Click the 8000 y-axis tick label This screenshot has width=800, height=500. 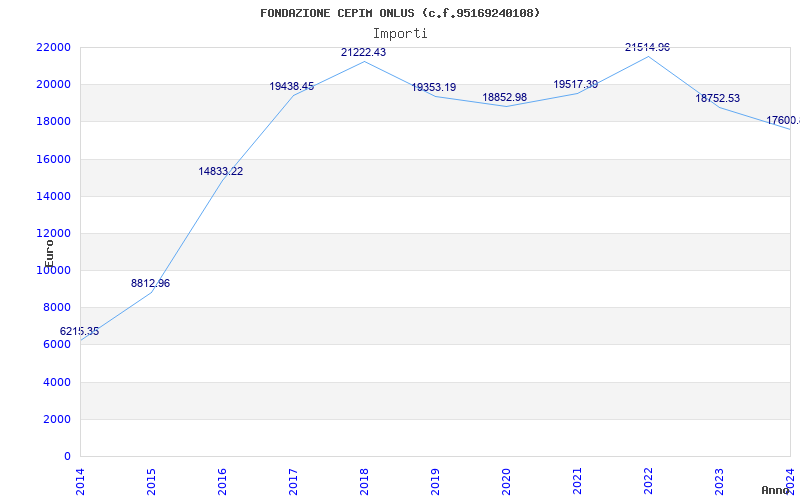56,308
